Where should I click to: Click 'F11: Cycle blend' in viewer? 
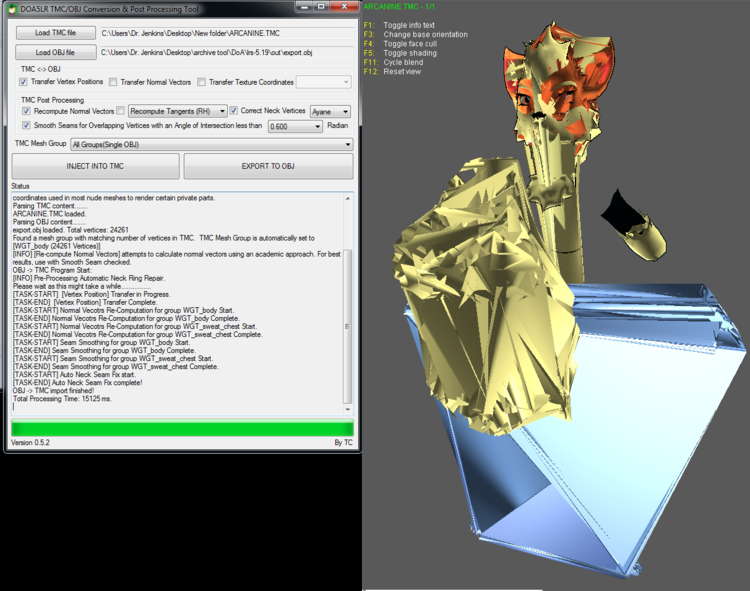click(x=393, y=62)
